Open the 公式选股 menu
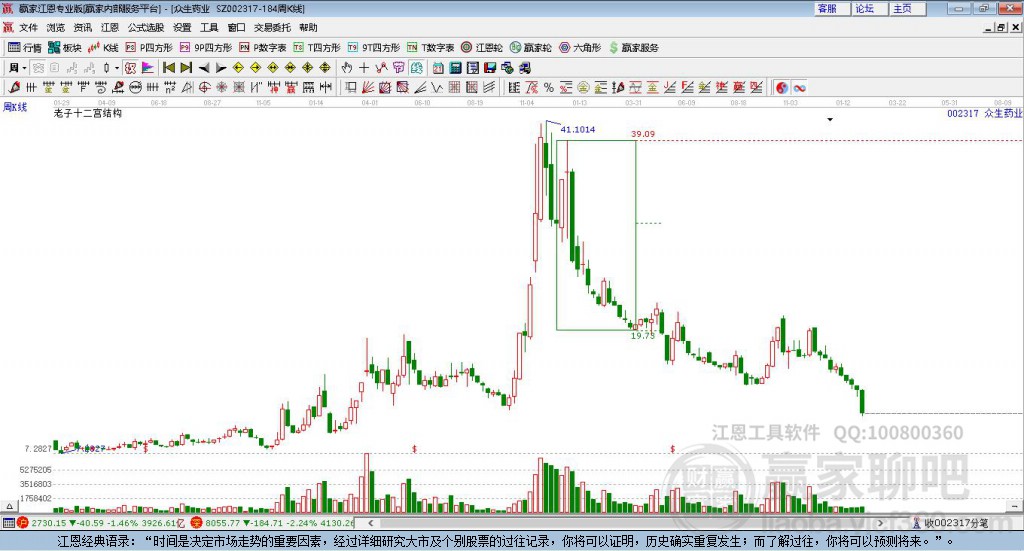The image size is (1024, 551). coord(146,27)
